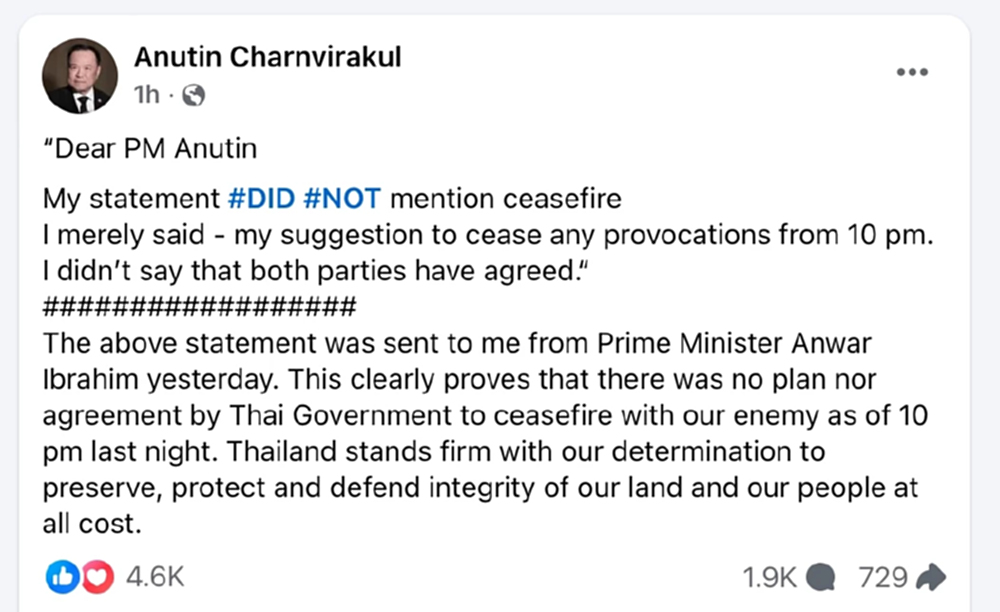This screenshot has width=1000, height=612.
Task: Open comments via the speech bubble icon
Action: click(820, 576)
